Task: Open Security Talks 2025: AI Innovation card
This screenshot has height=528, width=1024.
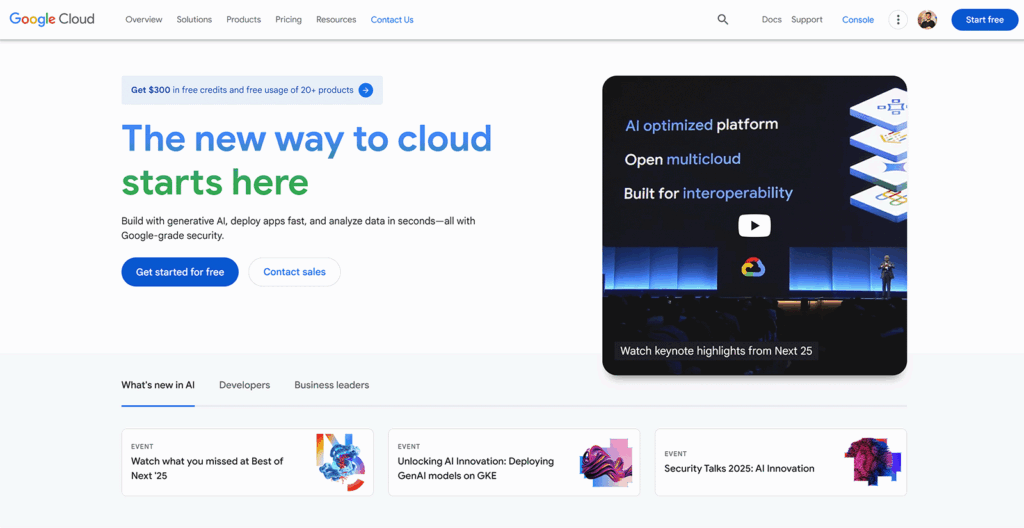Action: pos(780,462)
